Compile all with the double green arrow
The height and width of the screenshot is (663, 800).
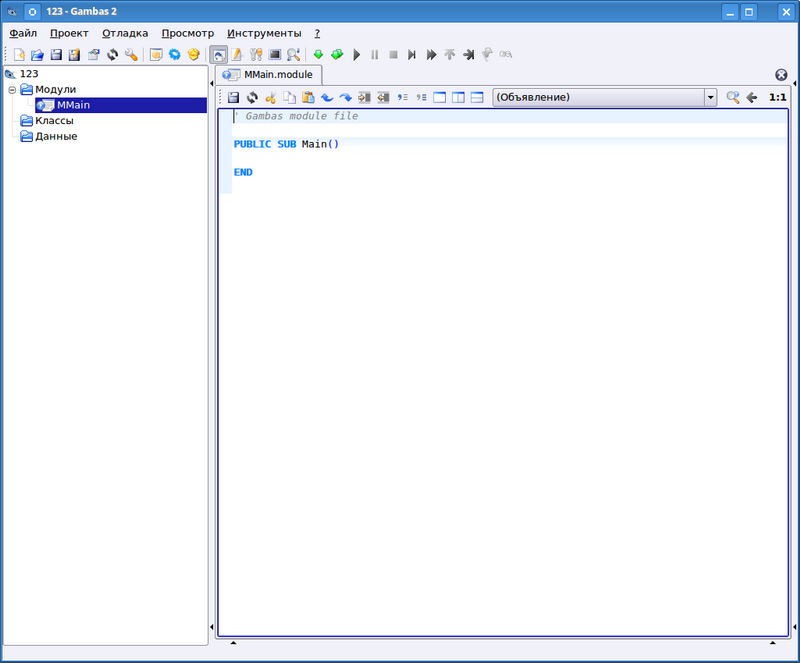coord(337,54)
